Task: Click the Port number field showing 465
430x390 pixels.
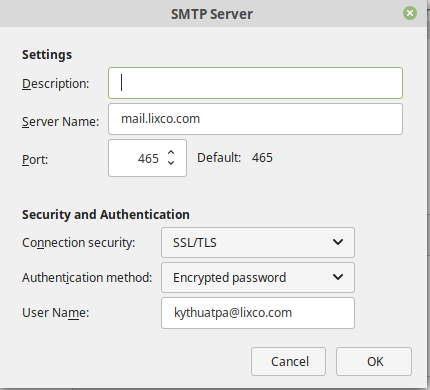Action: click(x=147, y=158)
